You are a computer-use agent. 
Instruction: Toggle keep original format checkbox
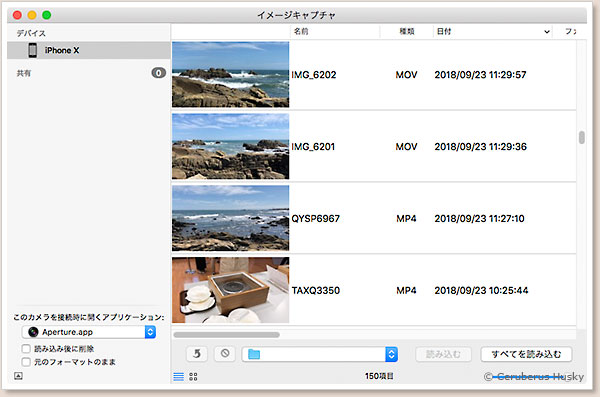(26, 362)
